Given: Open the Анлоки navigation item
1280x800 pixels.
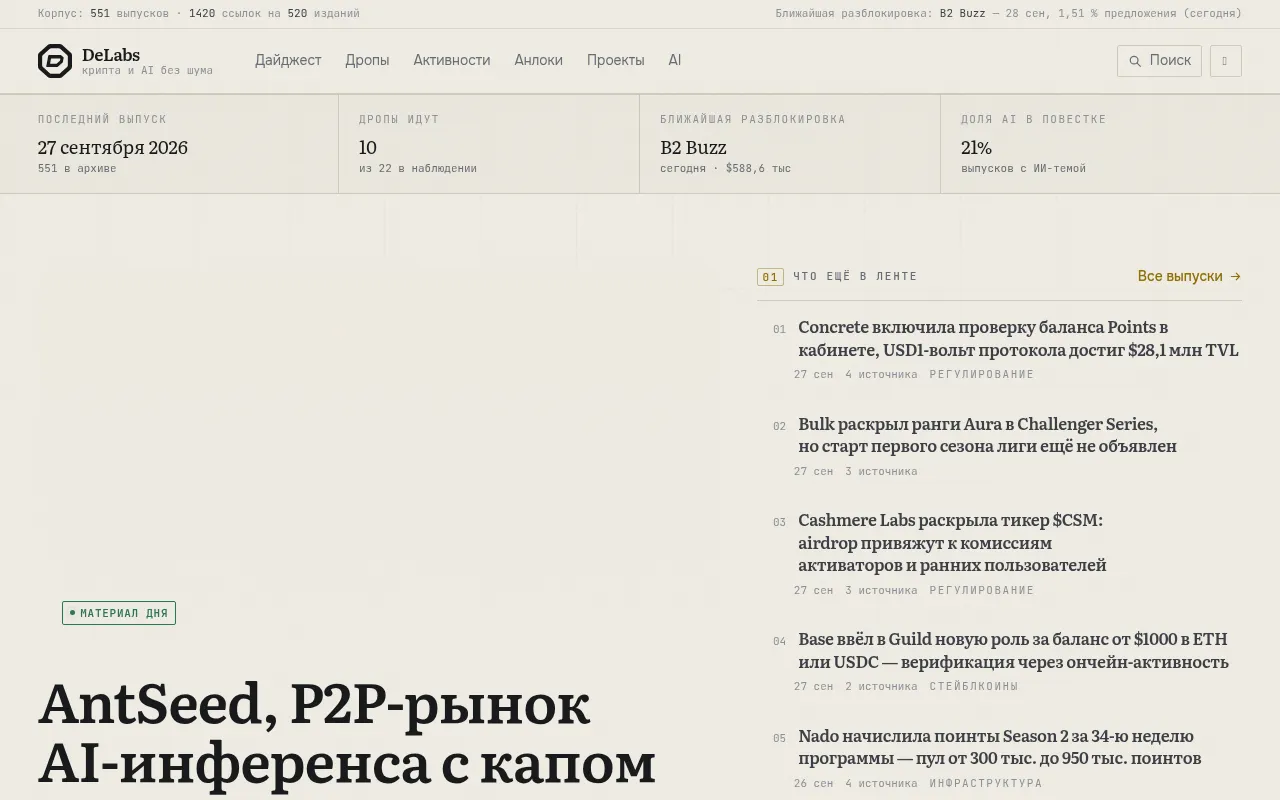Looking at the screenshot, I should [538, 60].
